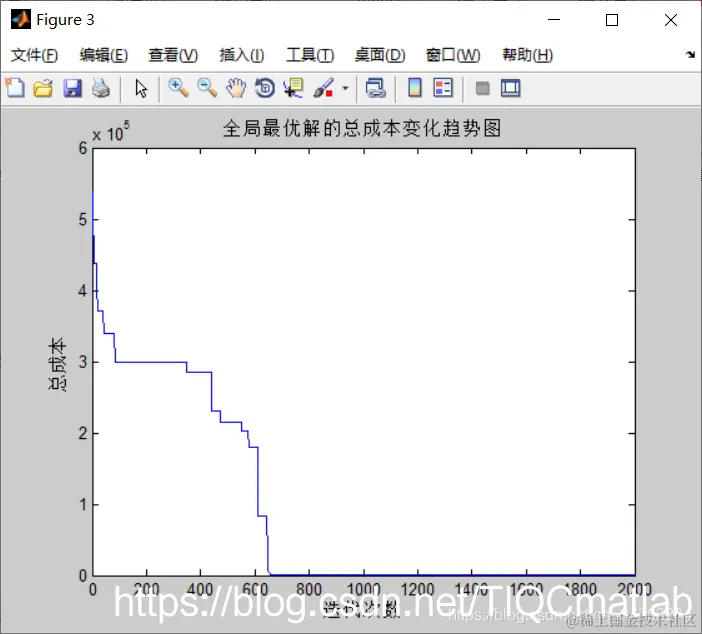Save the figure with the floppy disk icon
Screen dimensions: 702x634
(73, 88)
